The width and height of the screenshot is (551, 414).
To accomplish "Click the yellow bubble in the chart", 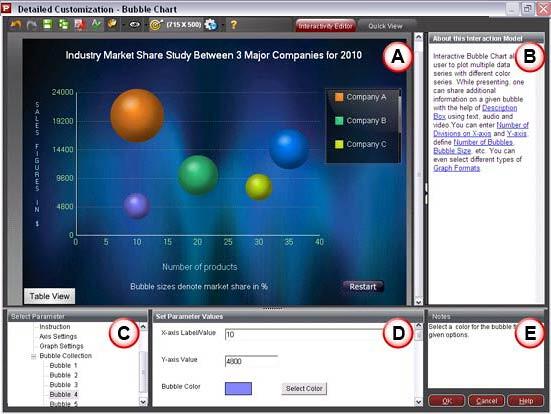I will (x=259, y=187).
